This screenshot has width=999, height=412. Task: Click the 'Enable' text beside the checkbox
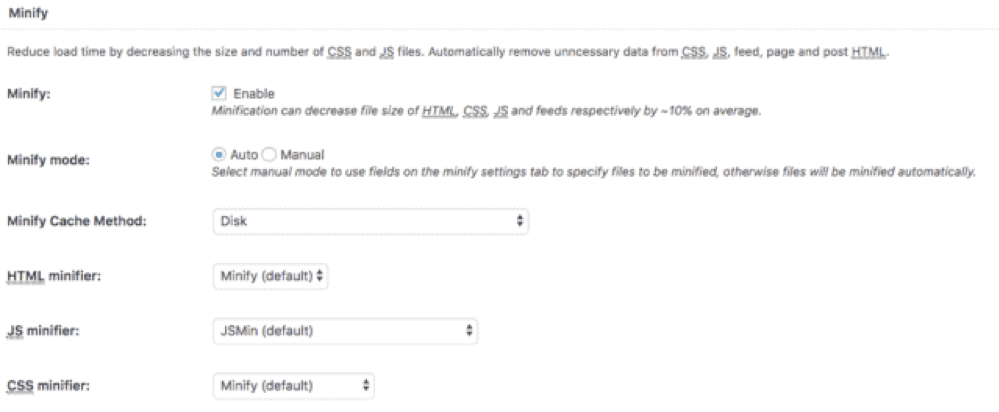tap(247, 93)
